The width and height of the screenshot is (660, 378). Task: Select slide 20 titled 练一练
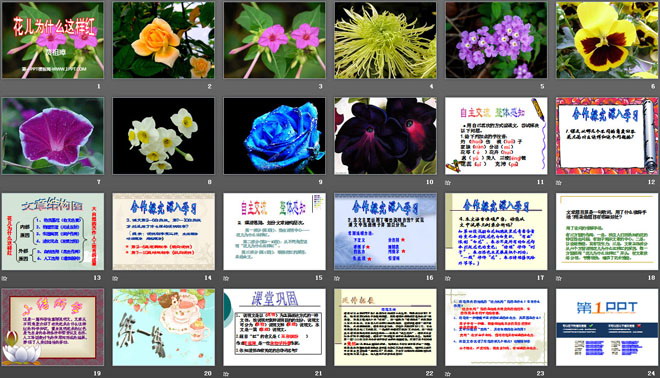click(163, 327)
